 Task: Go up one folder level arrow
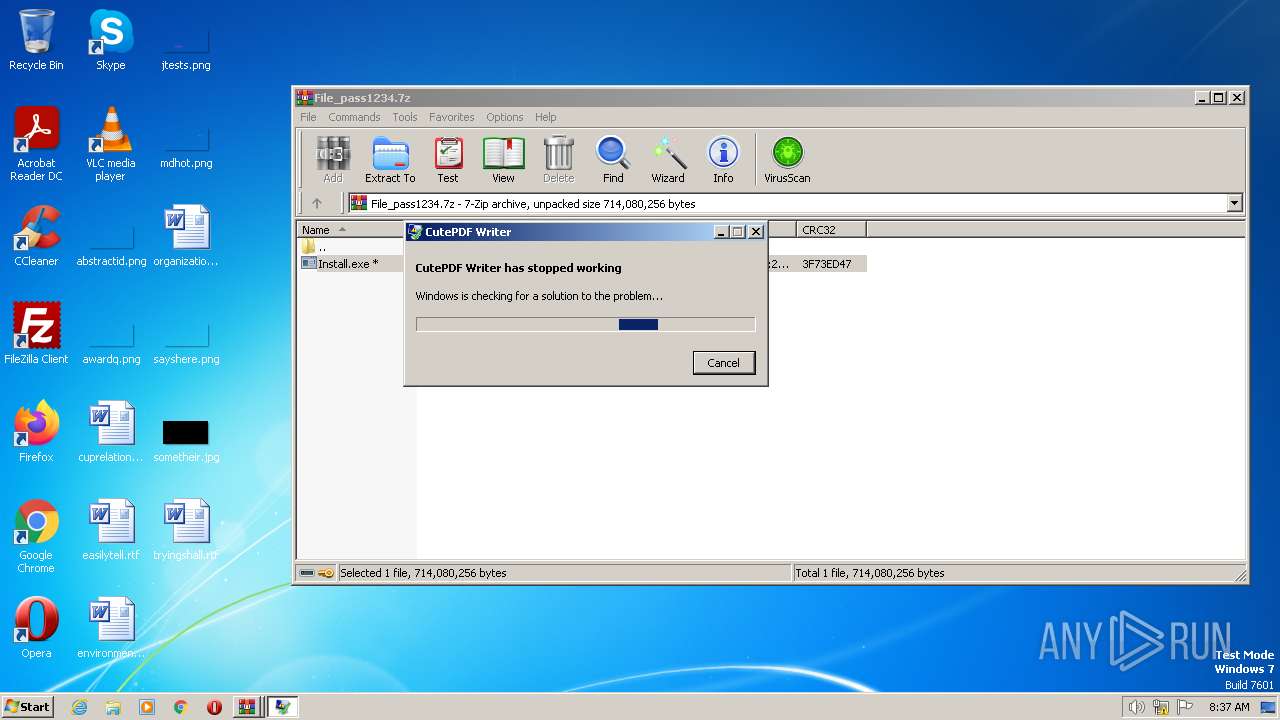pyautogui.click(x=317, y=203)
